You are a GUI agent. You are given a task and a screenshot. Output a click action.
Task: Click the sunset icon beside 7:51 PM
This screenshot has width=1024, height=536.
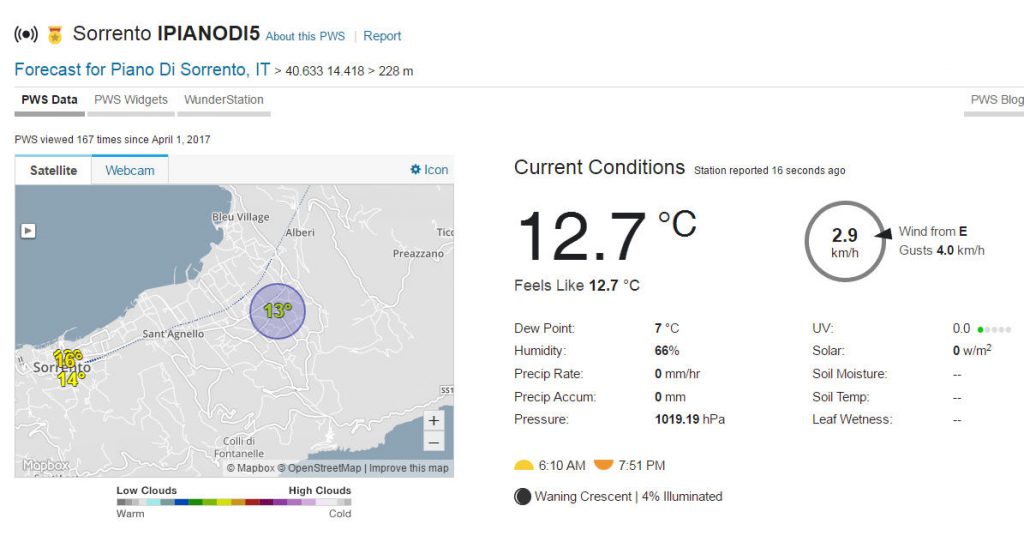pyautogui.click(x=603, y=465)
